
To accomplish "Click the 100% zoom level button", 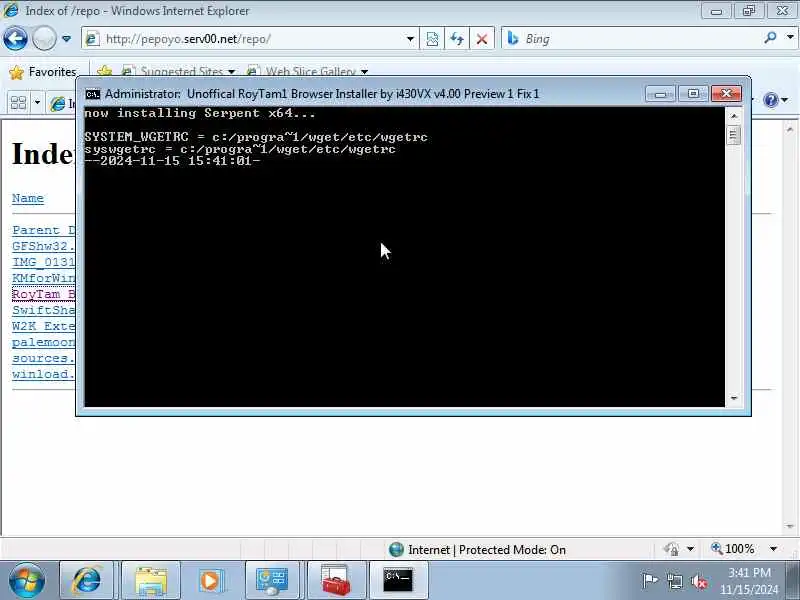I will (x=733, y=549).
